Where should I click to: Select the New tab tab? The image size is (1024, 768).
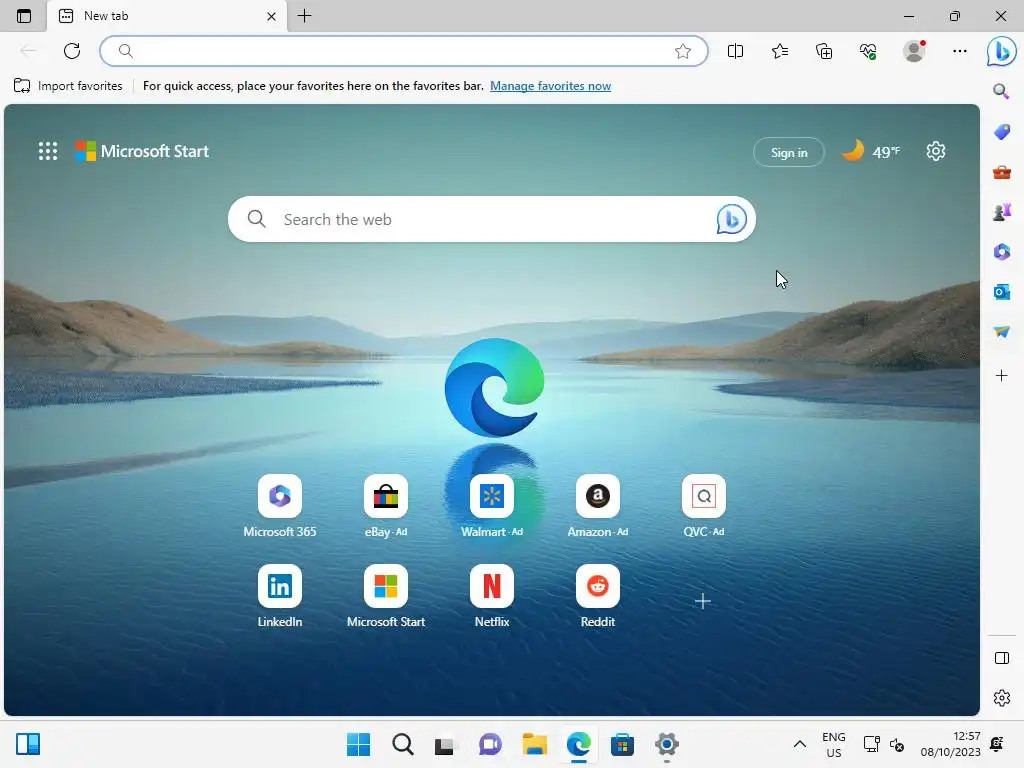168,16
